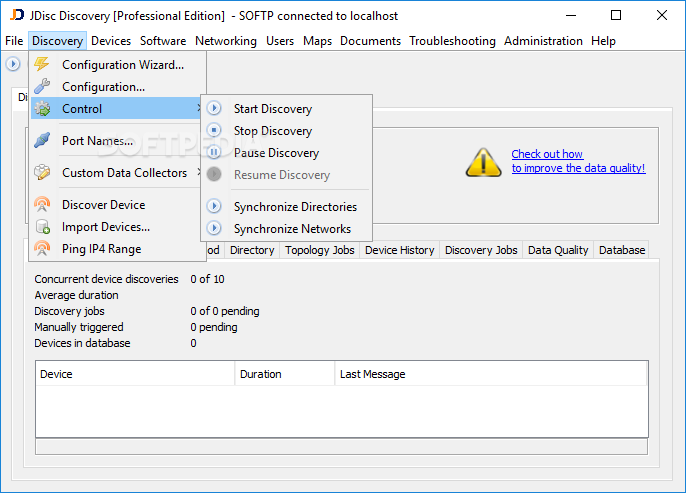The image size is (686, 493).
Task: Select Configuration Wizard... menu entry
Action: (x=118, y=65)
